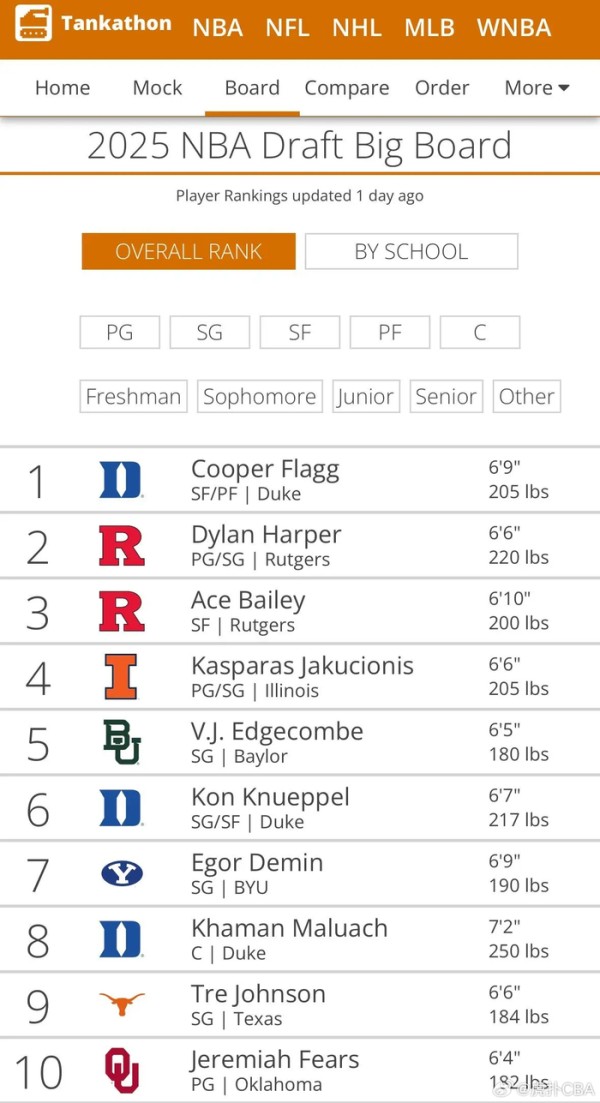Click the Tankathon logo icon

[x=33, y=24]
